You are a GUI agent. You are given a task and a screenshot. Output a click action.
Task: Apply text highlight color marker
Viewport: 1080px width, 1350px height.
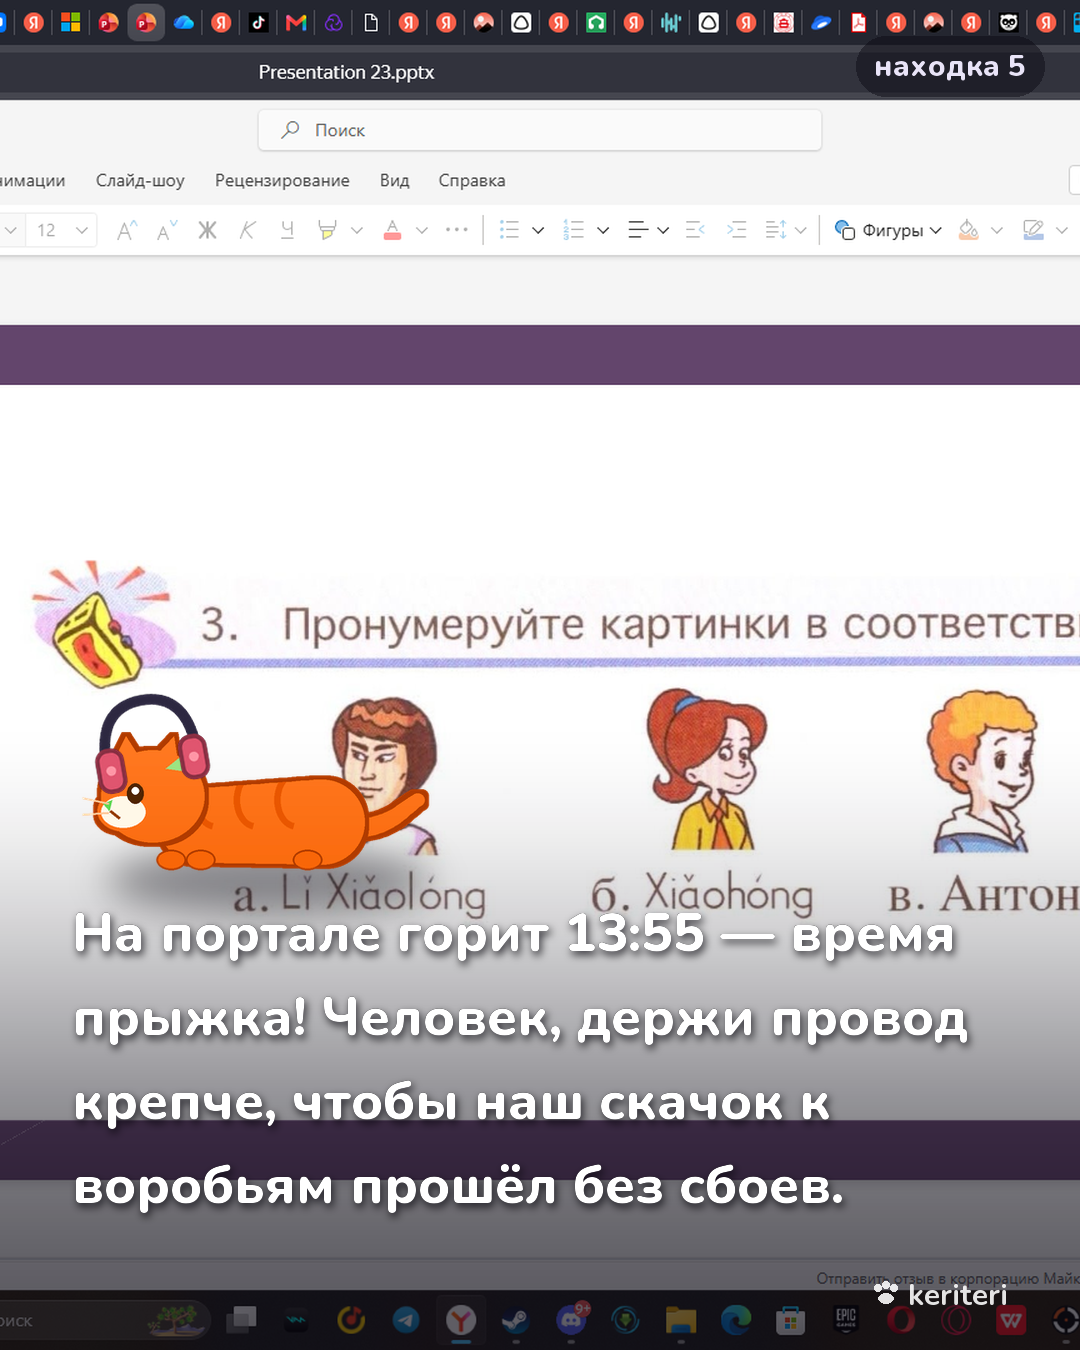pos(327,230)
